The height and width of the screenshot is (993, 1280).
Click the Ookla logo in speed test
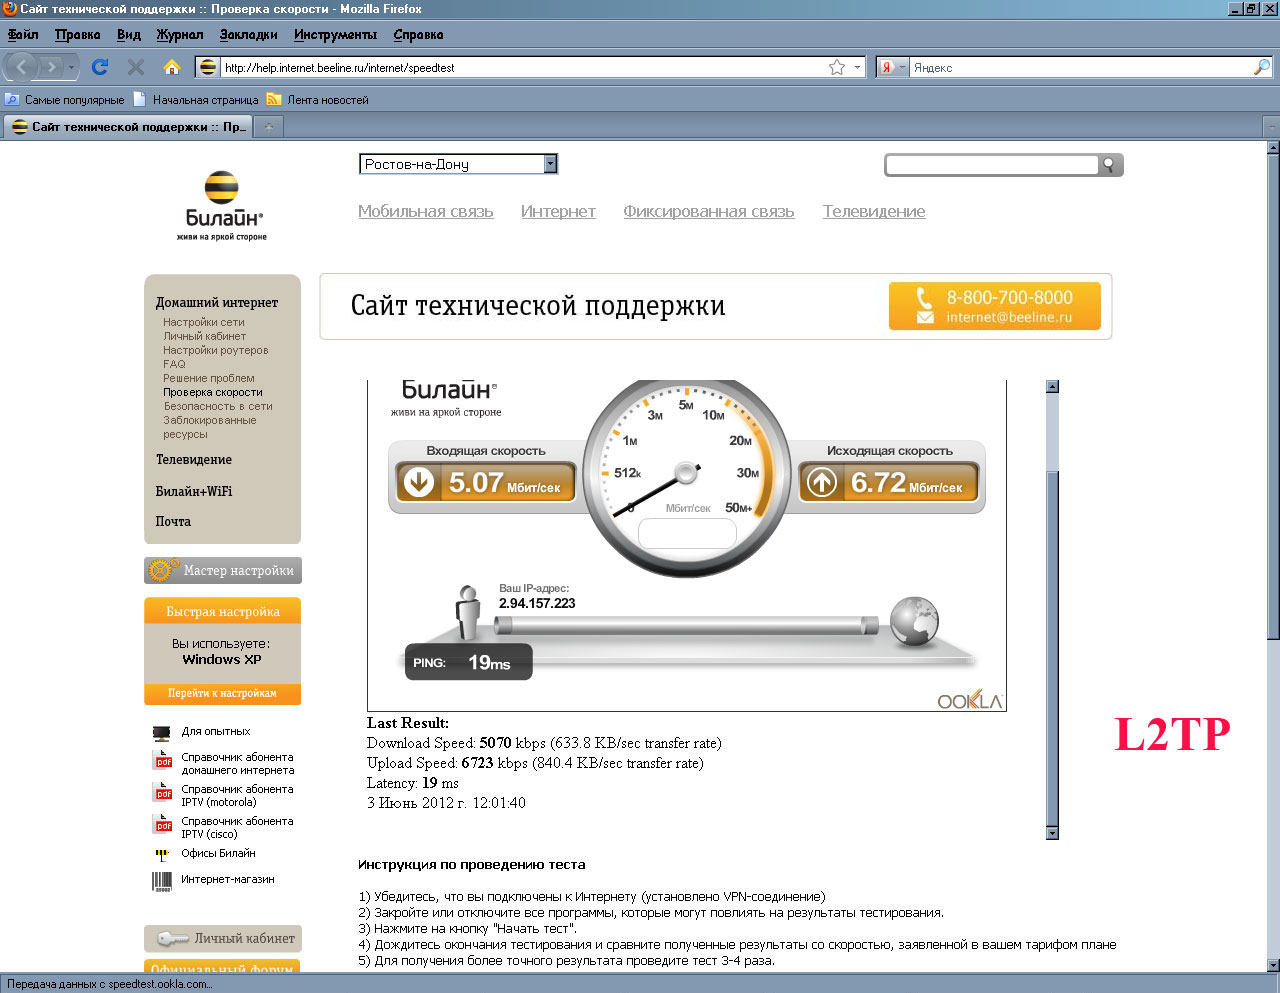[969, 700]
